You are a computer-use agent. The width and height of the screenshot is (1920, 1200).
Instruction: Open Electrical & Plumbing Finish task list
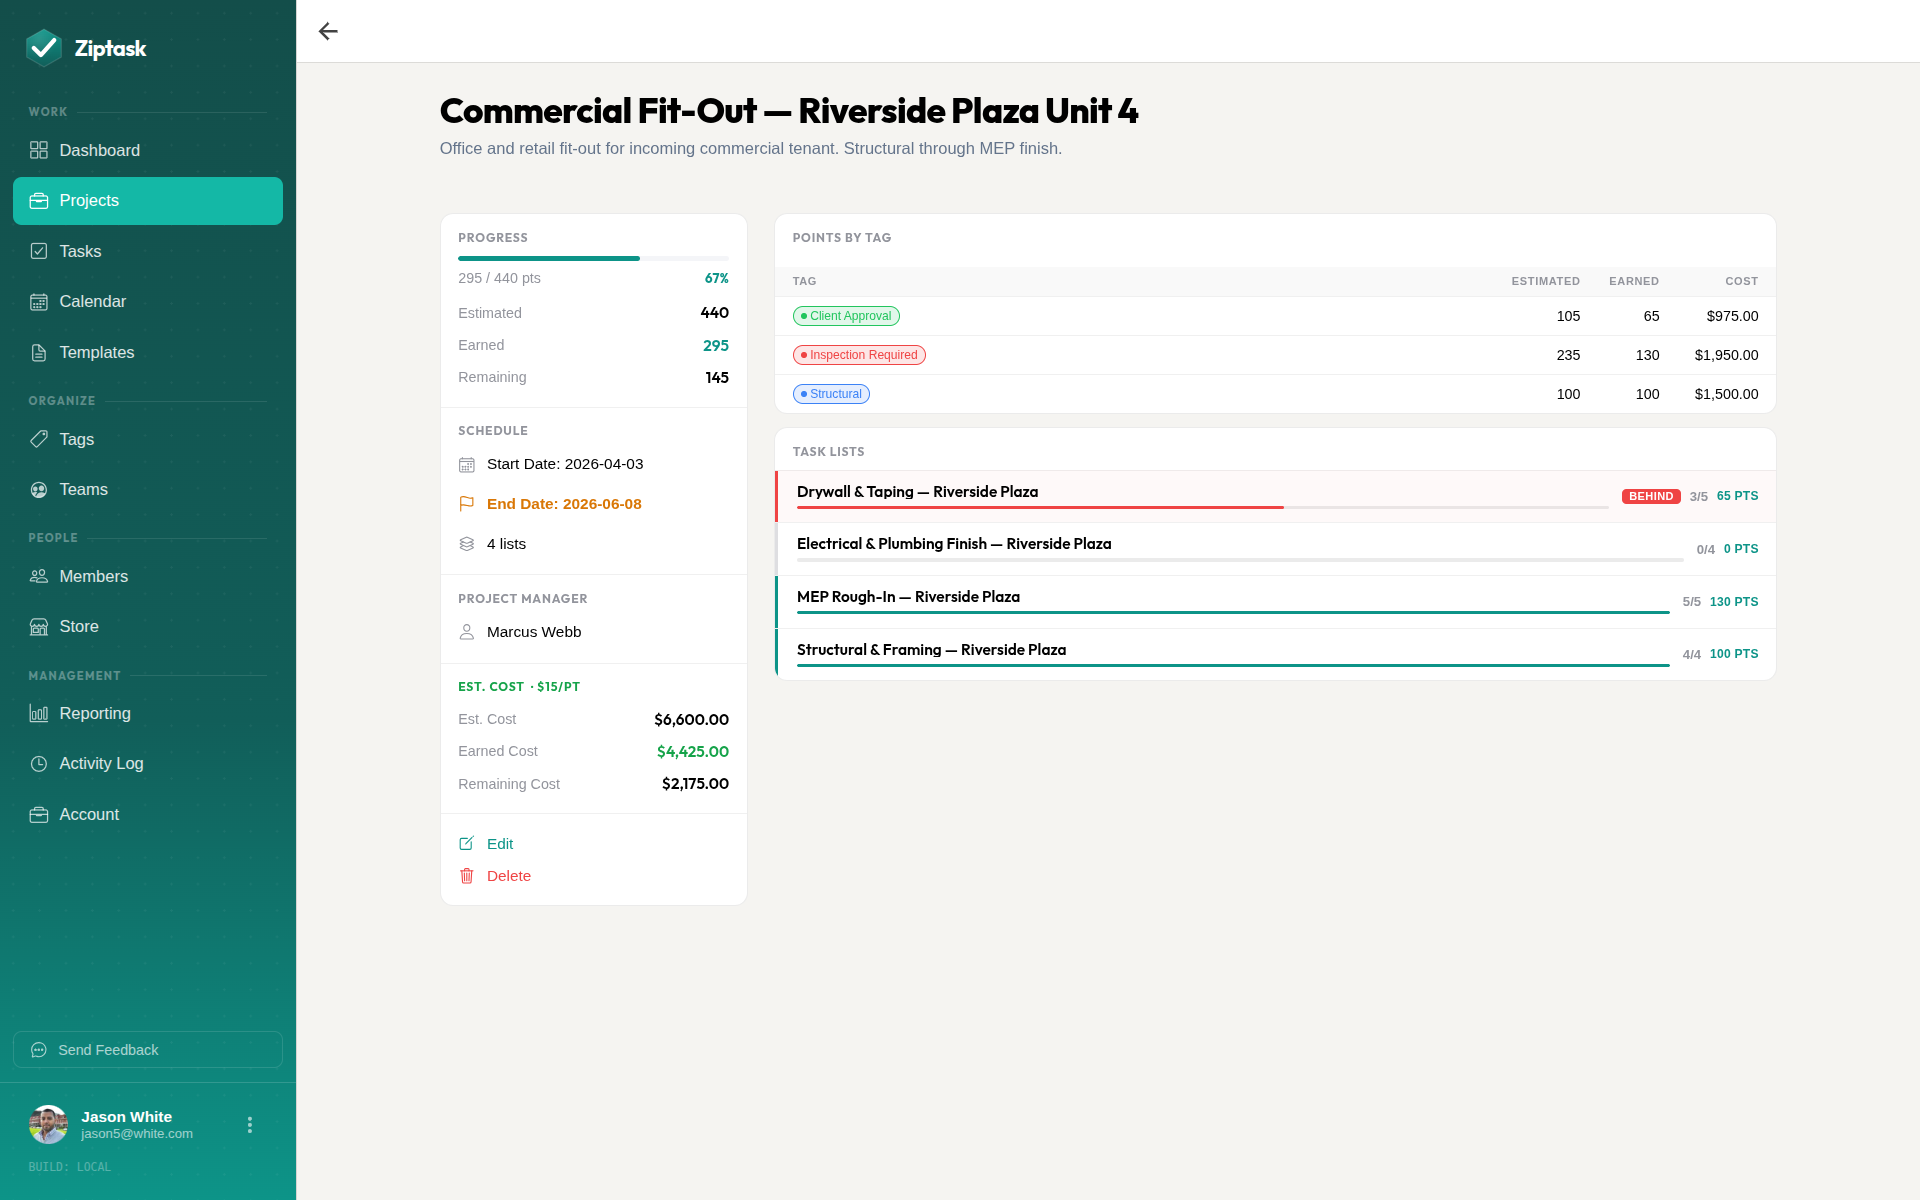tap(1275, 549)
